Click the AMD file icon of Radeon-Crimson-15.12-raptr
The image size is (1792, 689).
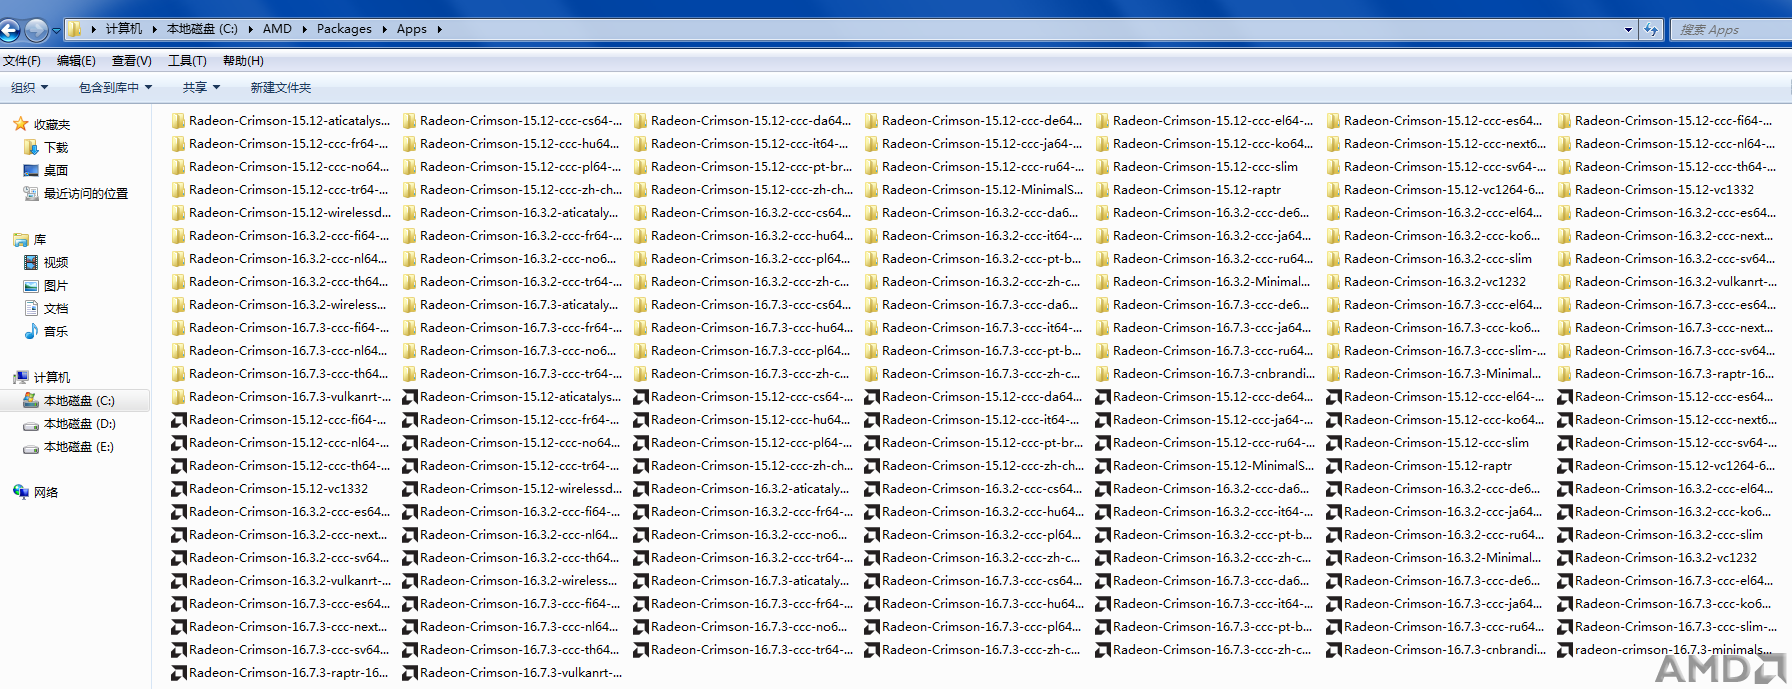pos(1334,466)
